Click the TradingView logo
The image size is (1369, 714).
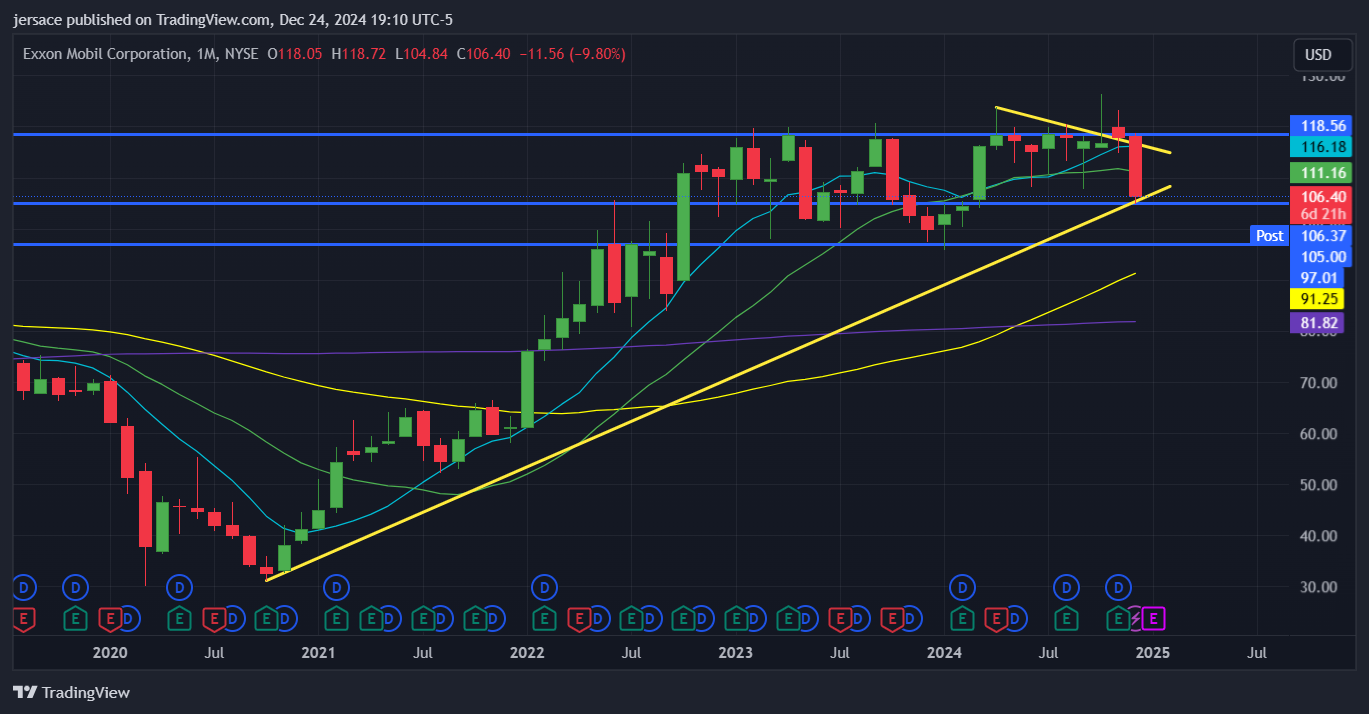coord(71,692)
